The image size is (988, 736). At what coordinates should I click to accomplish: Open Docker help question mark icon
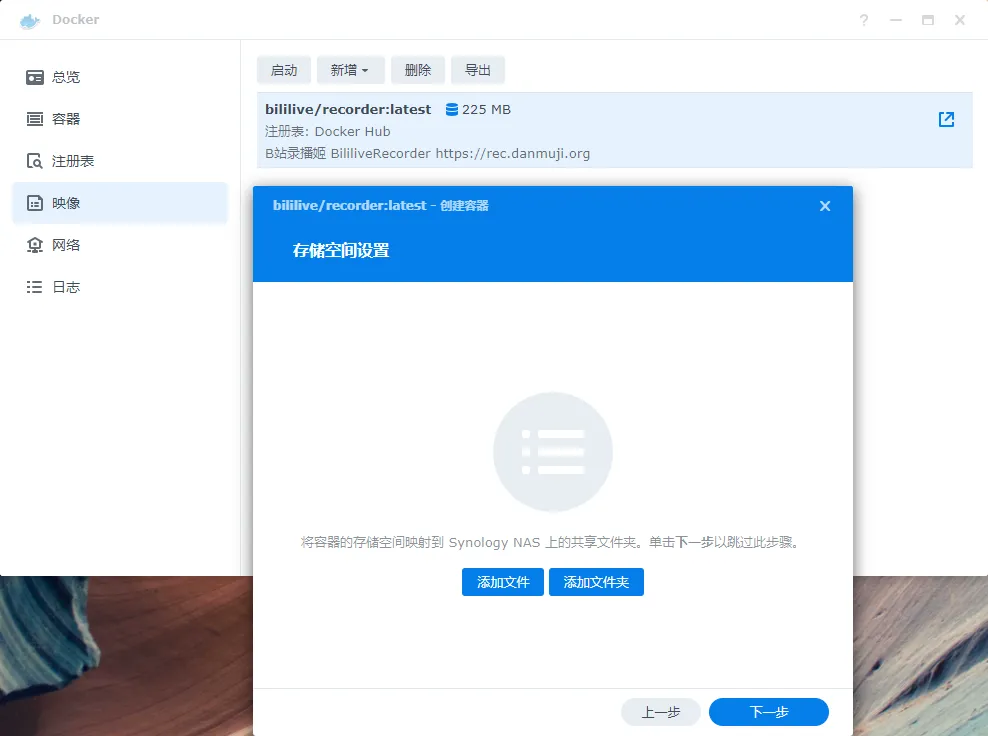(x=864, y=20)
